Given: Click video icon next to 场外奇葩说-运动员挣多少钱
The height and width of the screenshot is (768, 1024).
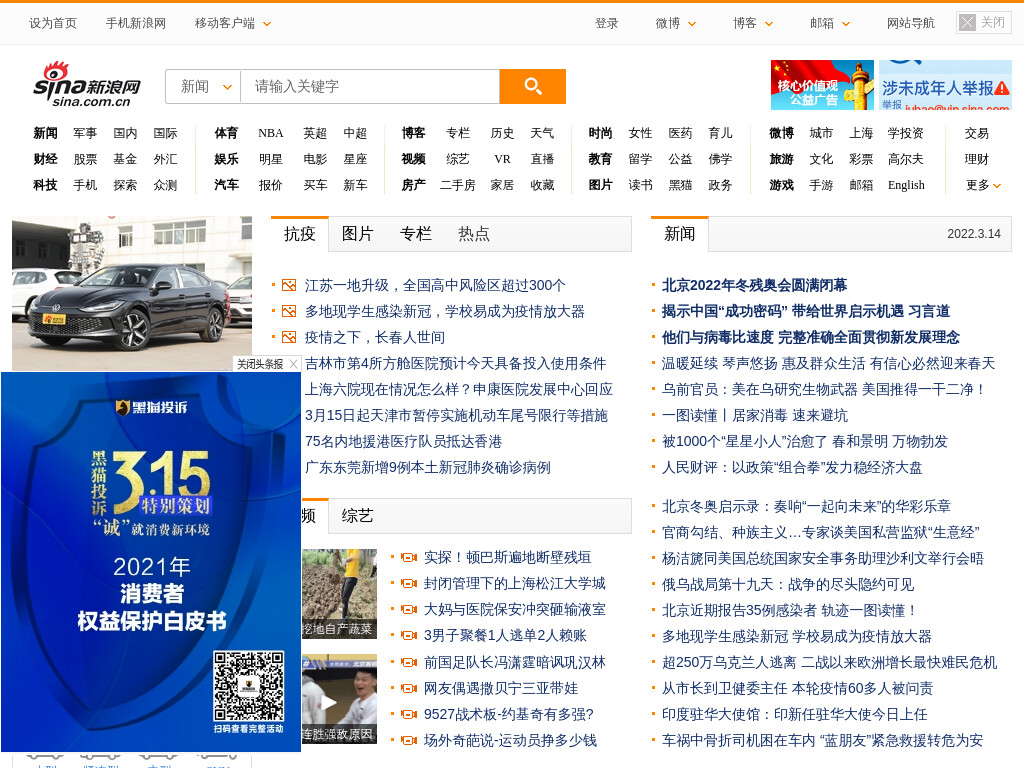Looking at the screenshot, I should [409, 741].
